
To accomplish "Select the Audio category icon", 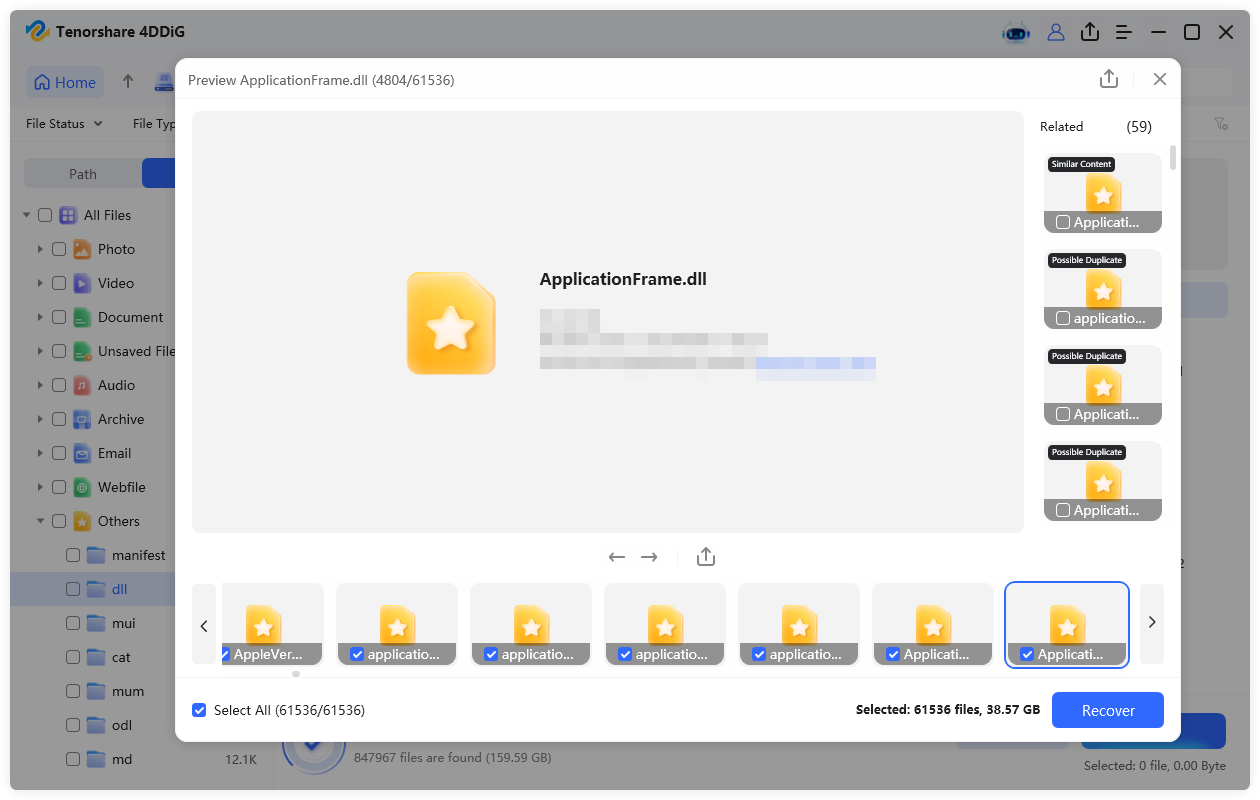I will click(x=82, y=385).
